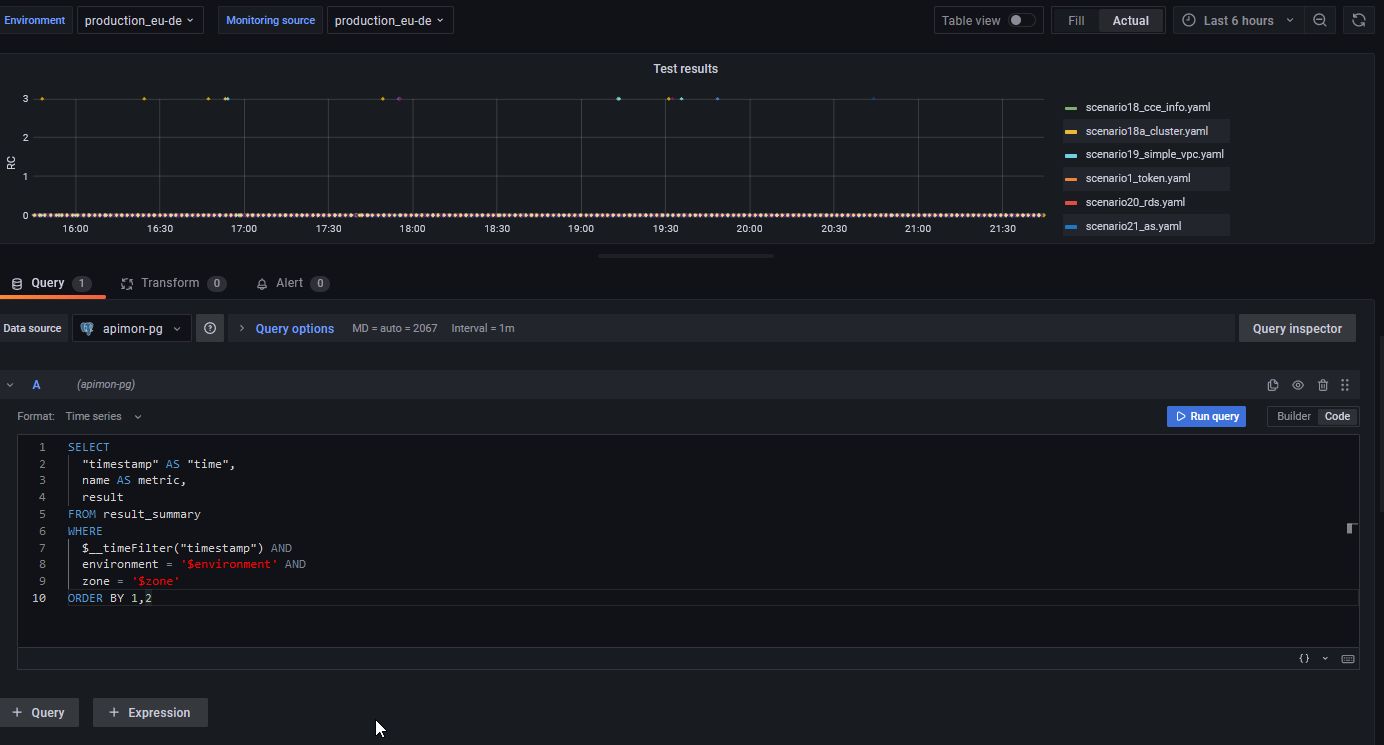
Task: Delete query A with the trash icon
Action: pyautogui.click(x=1323, y=385)
